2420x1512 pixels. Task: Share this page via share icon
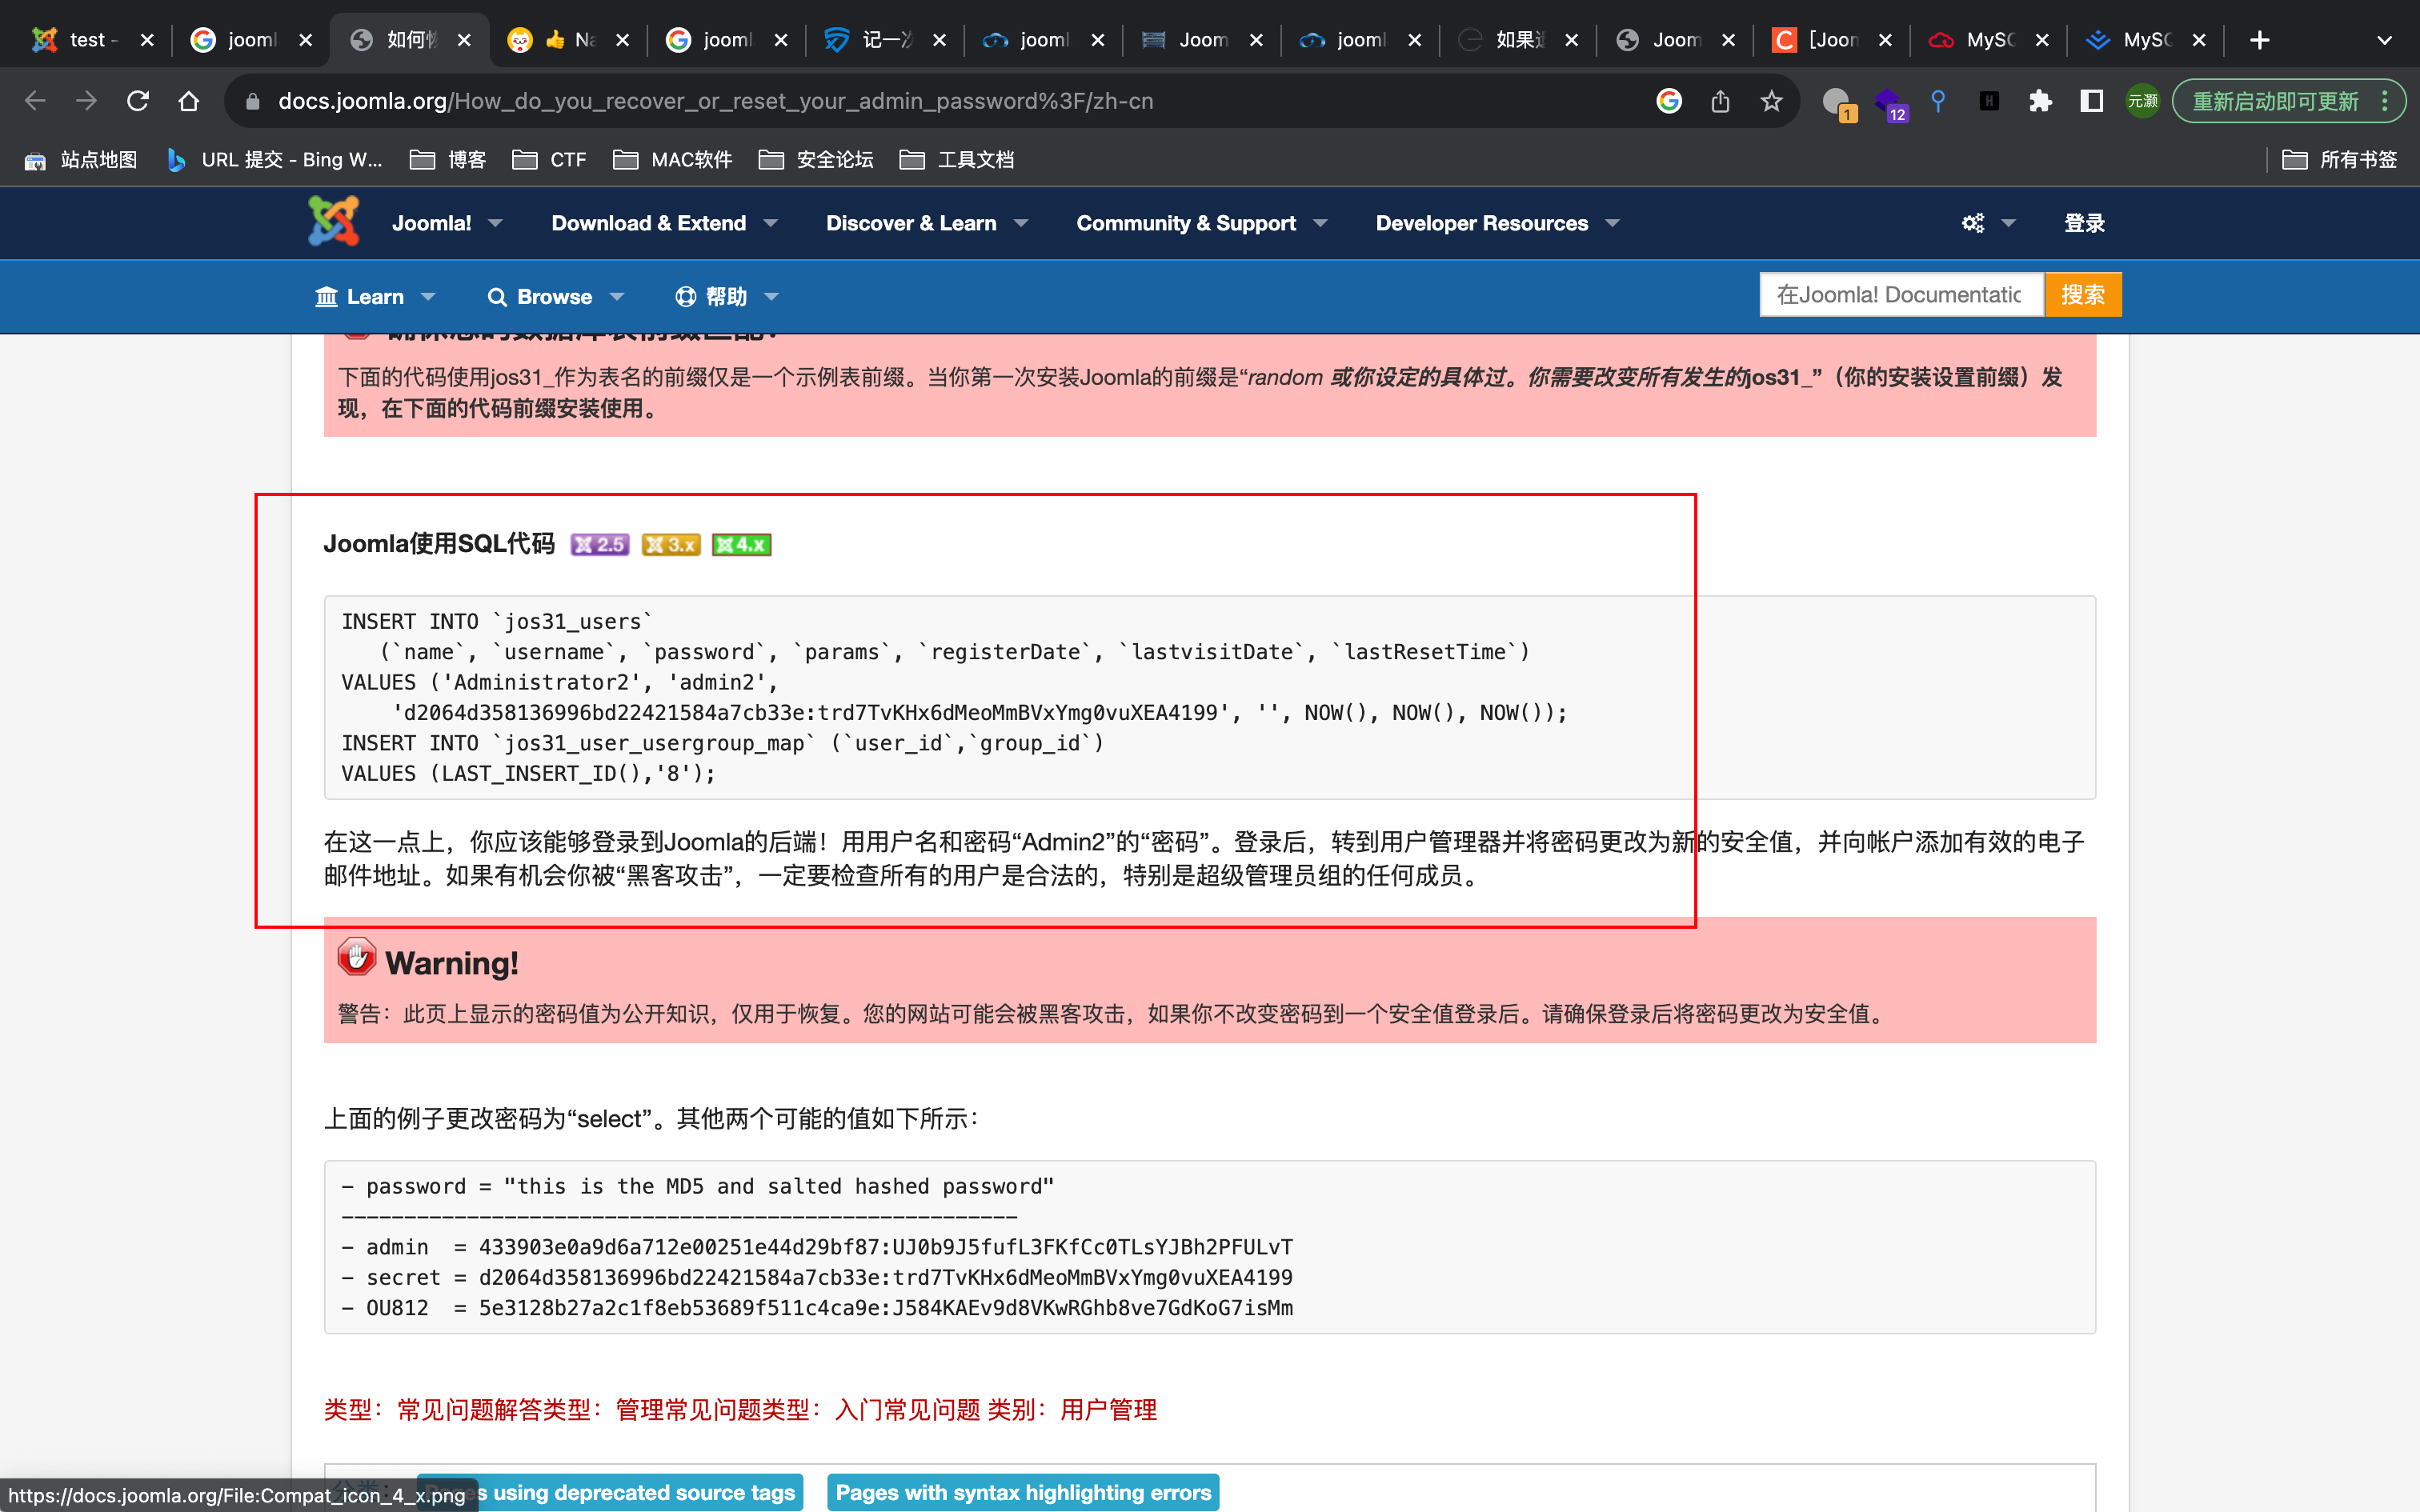coord(1720,101)
